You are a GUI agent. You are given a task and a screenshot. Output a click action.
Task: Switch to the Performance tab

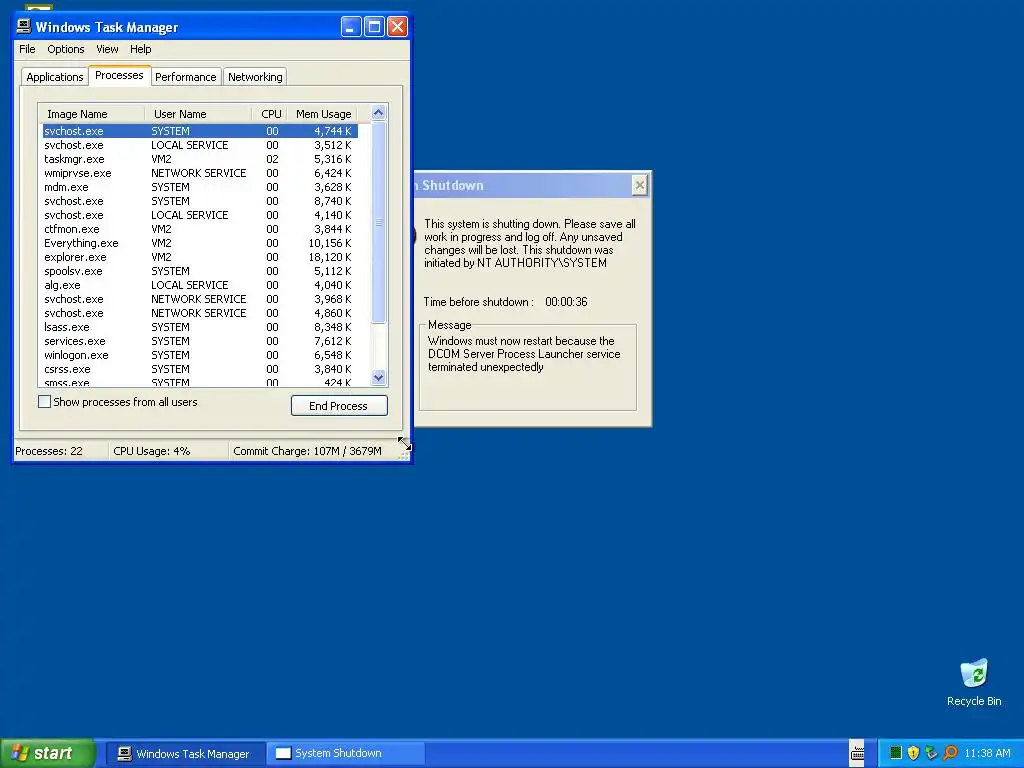(x=185, y=77)
